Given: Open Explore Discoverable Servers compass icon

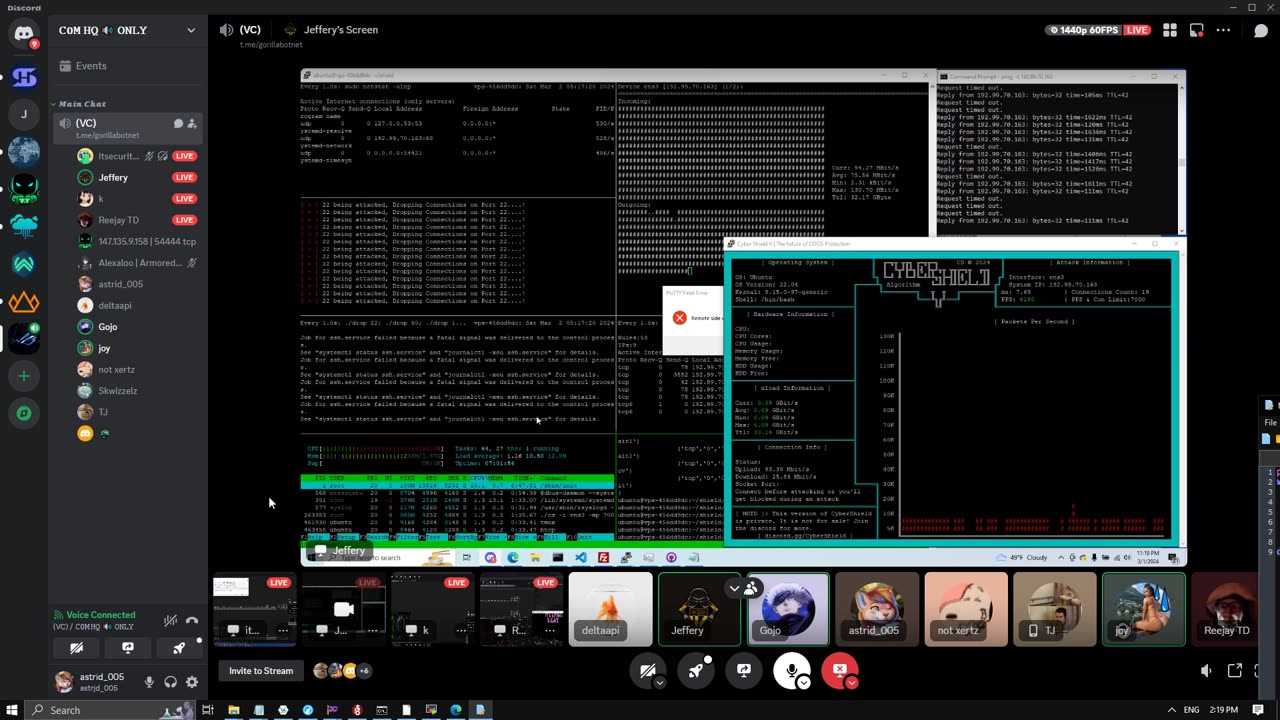Looking at the screenshot, I should [24, 413].
